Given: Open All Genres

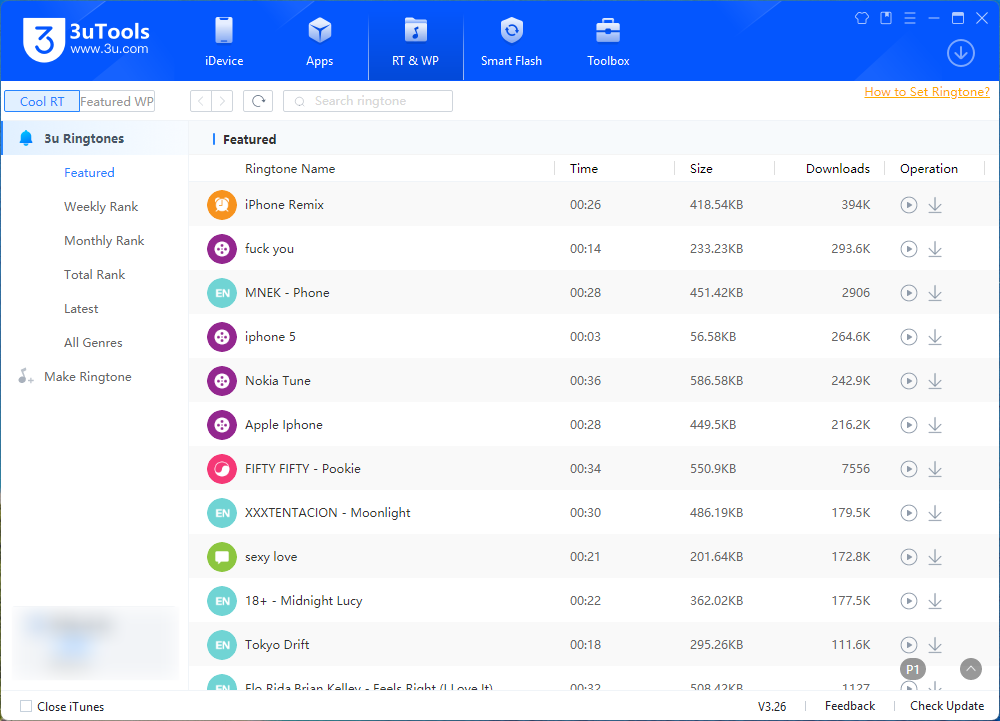Looking at the screenshot, I should click(x=93, y=342).
